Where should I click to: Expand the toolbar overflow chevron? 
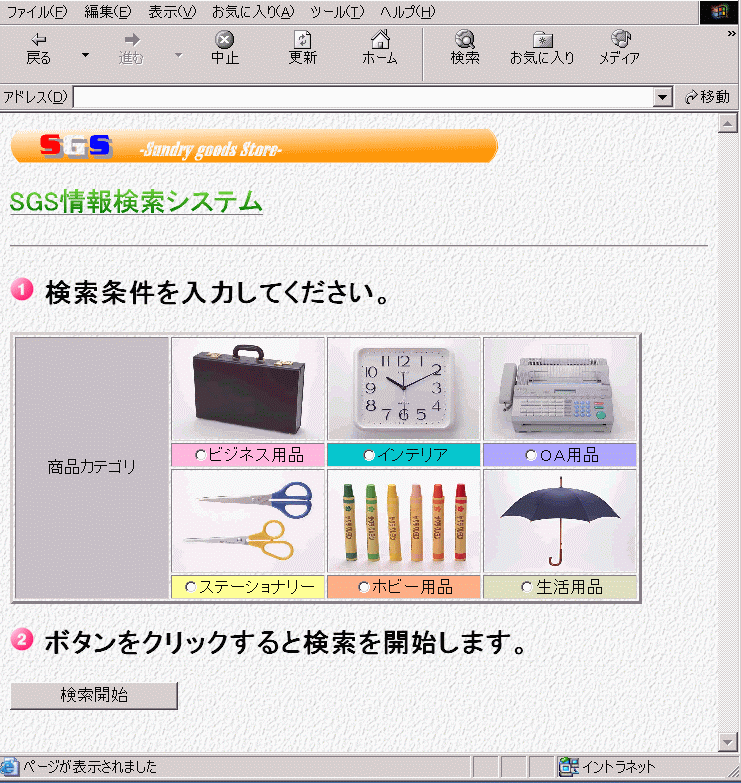click(732, 33)
